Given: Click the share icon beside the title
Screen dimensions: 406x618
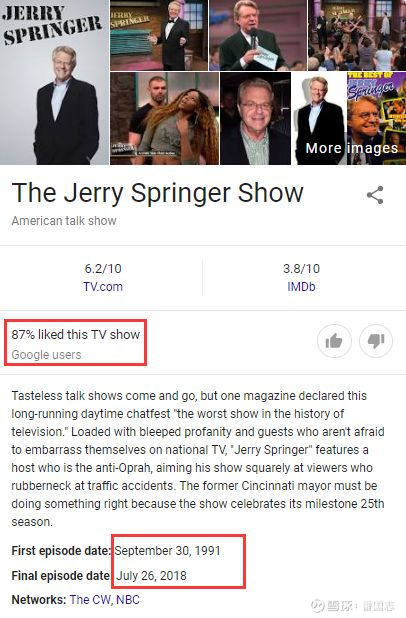Looking at the screenshot, I should (375, 195).
